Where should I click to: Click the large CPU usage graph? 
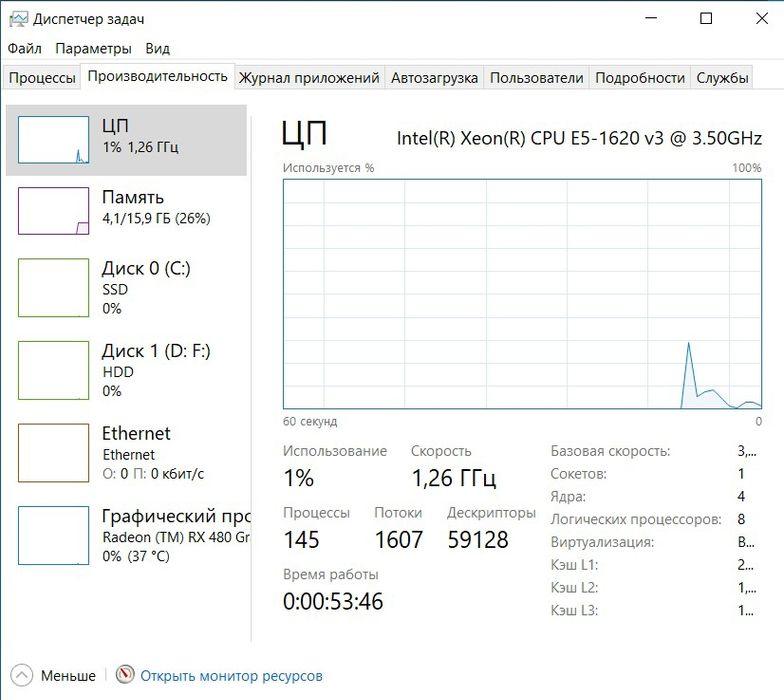pyautogui.click(x=522, y=294)
